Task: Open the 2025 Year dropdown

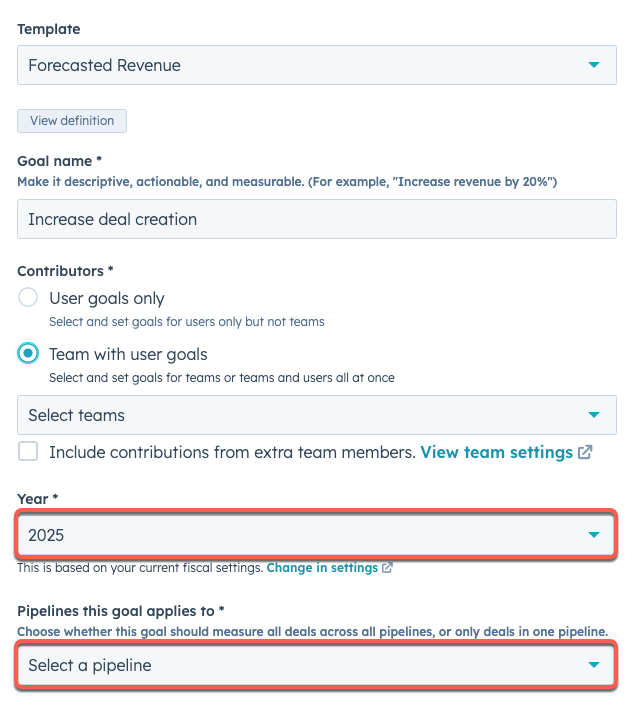Action: (x=317, y=535)
